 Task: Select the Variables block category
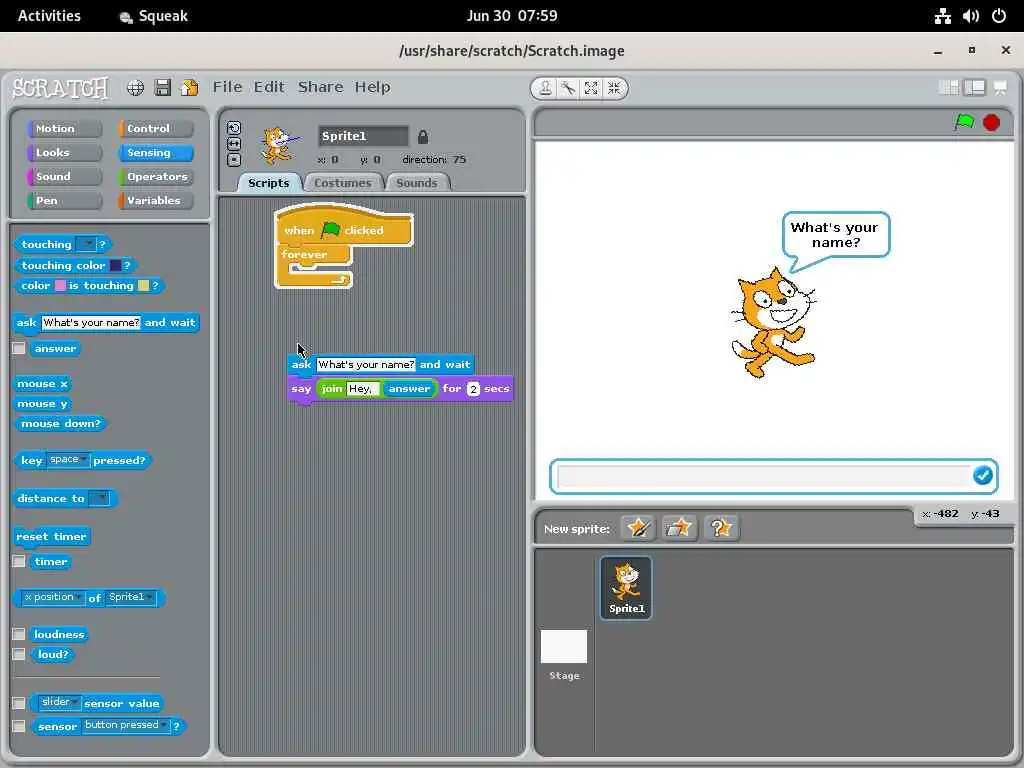pos(156,200)
